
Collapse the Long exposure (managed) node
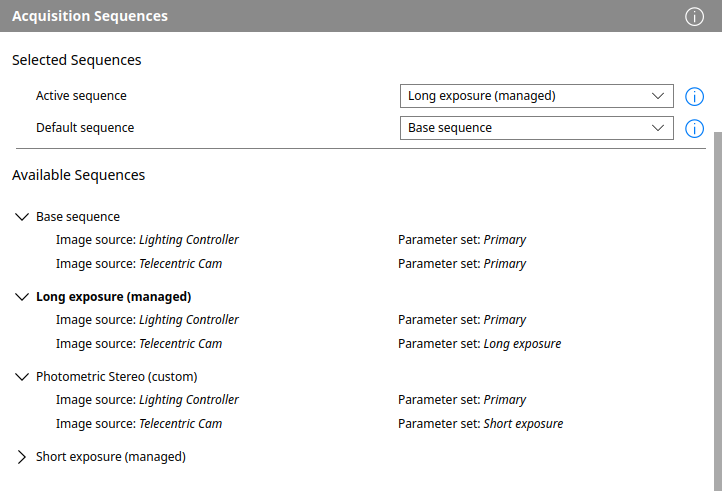pos(22,297)
